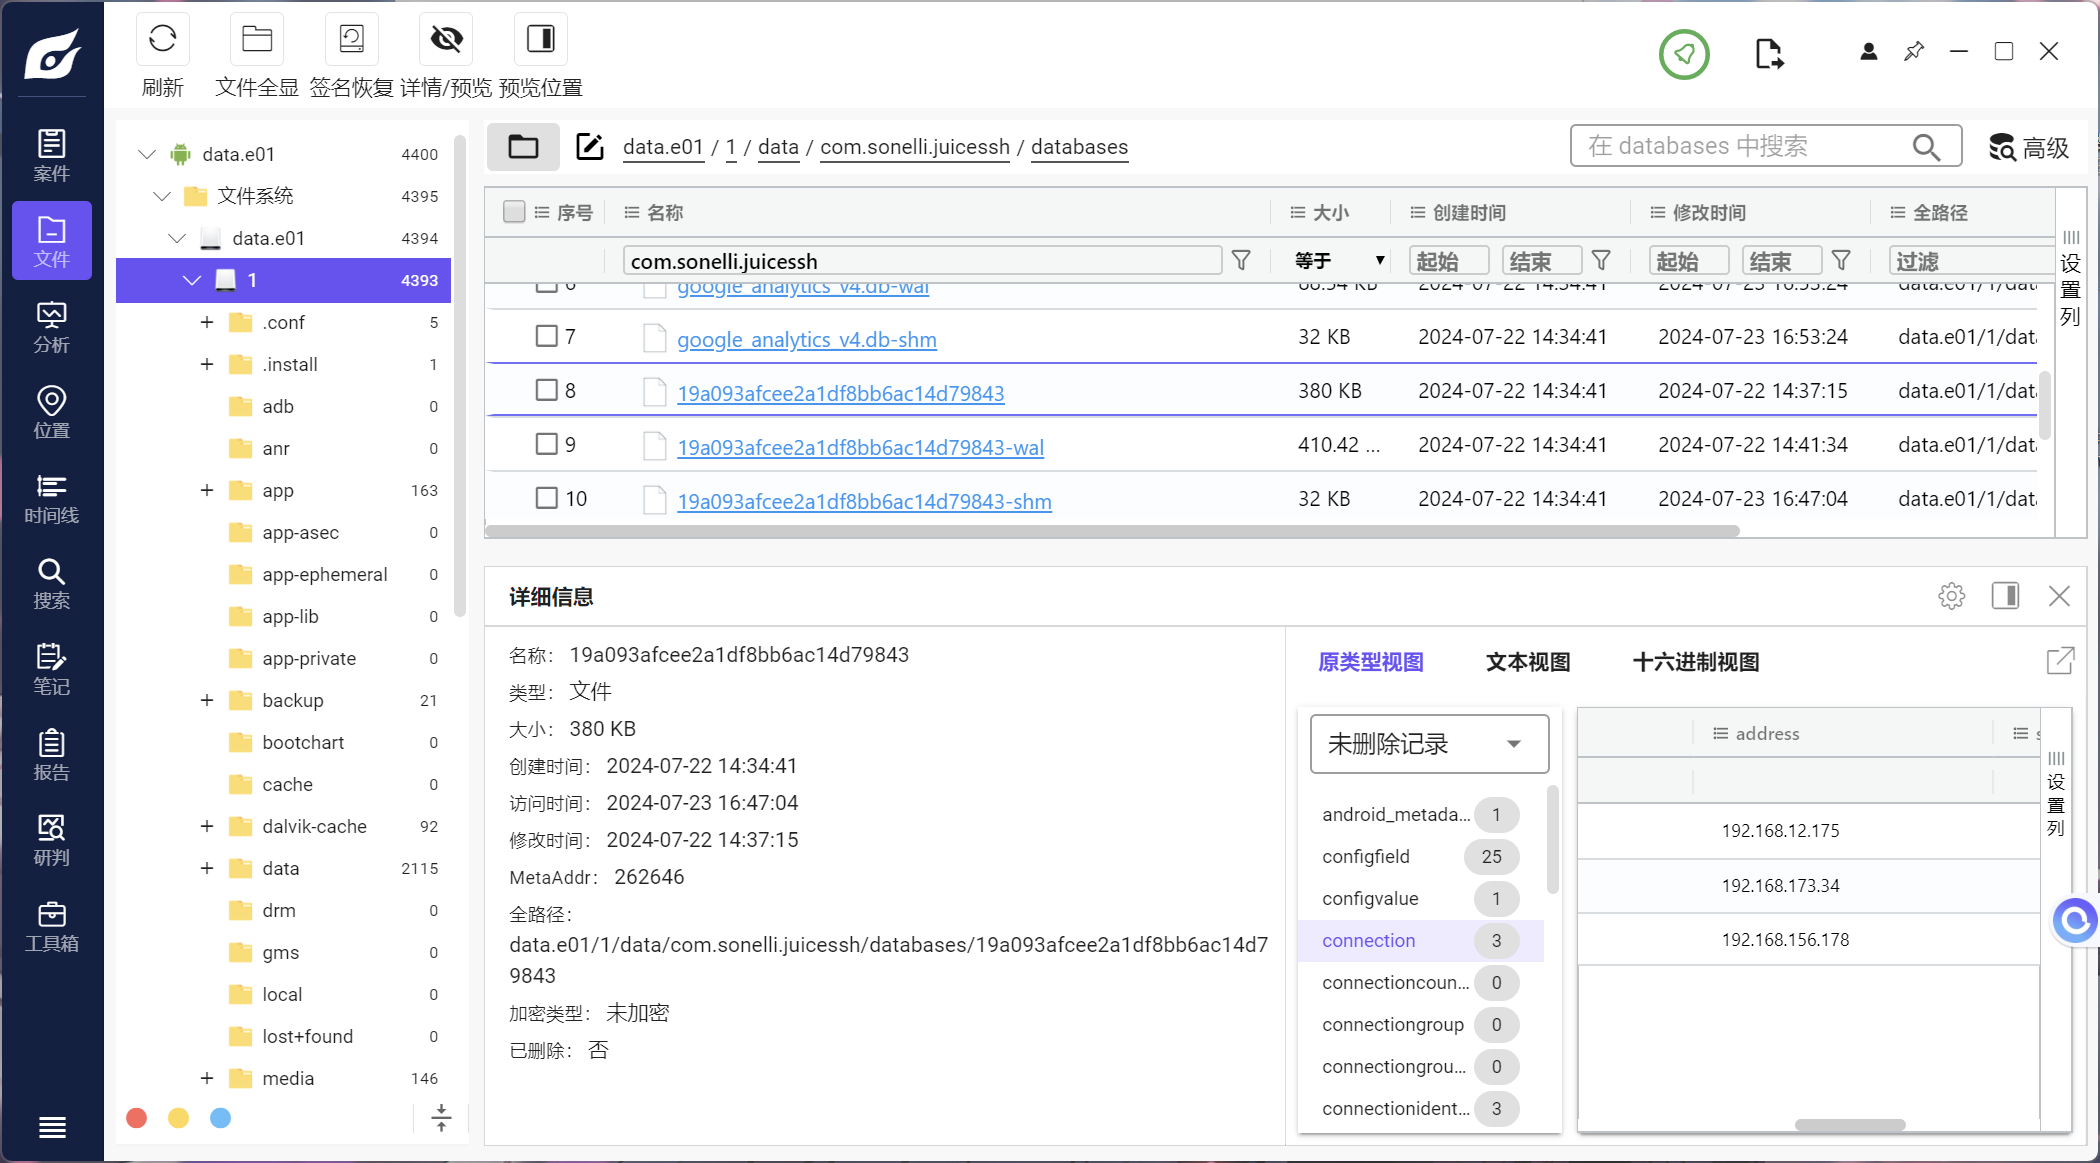The width and height of the screenshot is (2100, 1163).
Task: Open the 时间线 sidebar section
Action: tap(52, 498)
